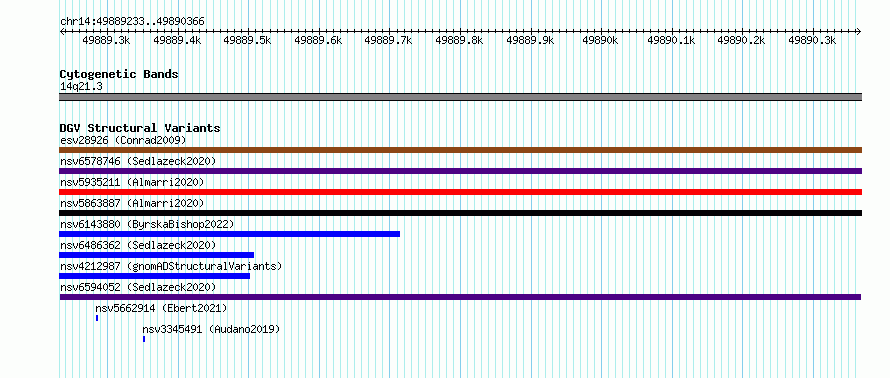Click the red nsv5935211 variant bar
Screen dimensions: 890x378
(460, 192)
